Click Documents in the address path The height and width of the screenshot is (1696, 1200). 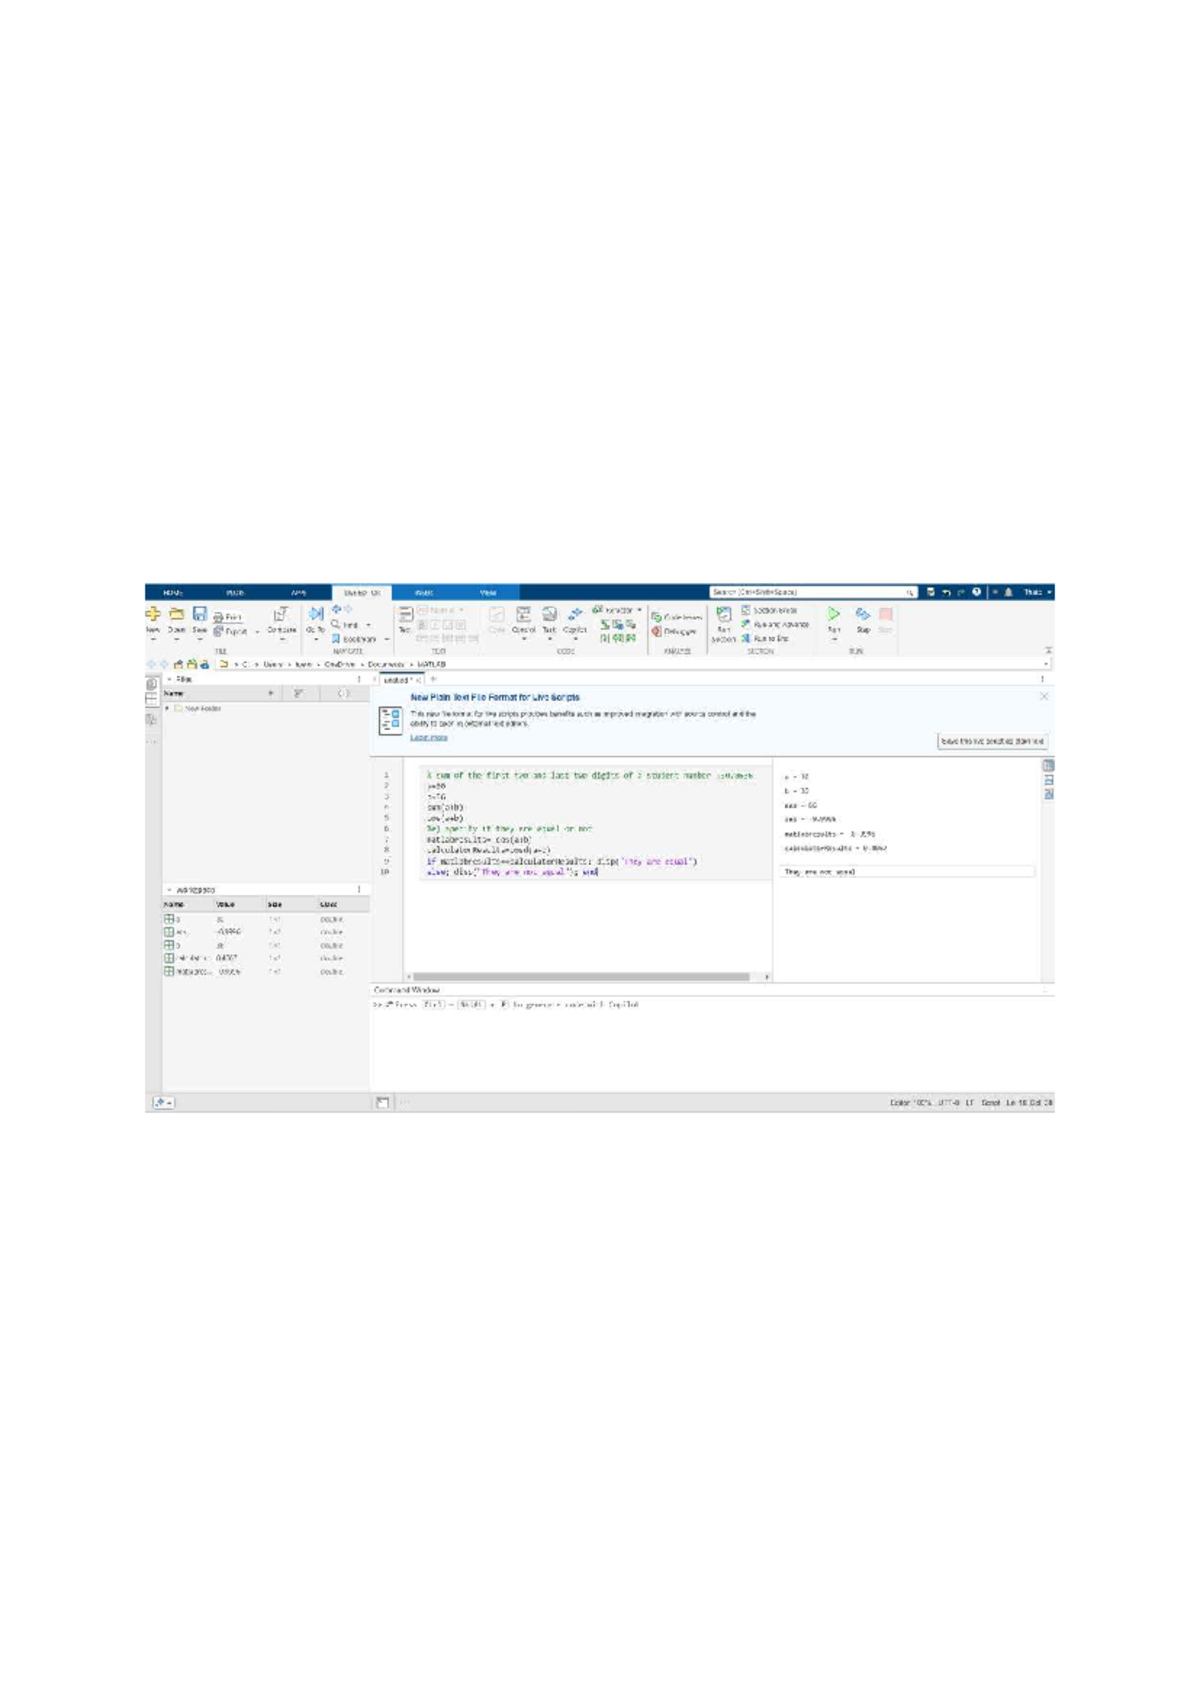385,664
